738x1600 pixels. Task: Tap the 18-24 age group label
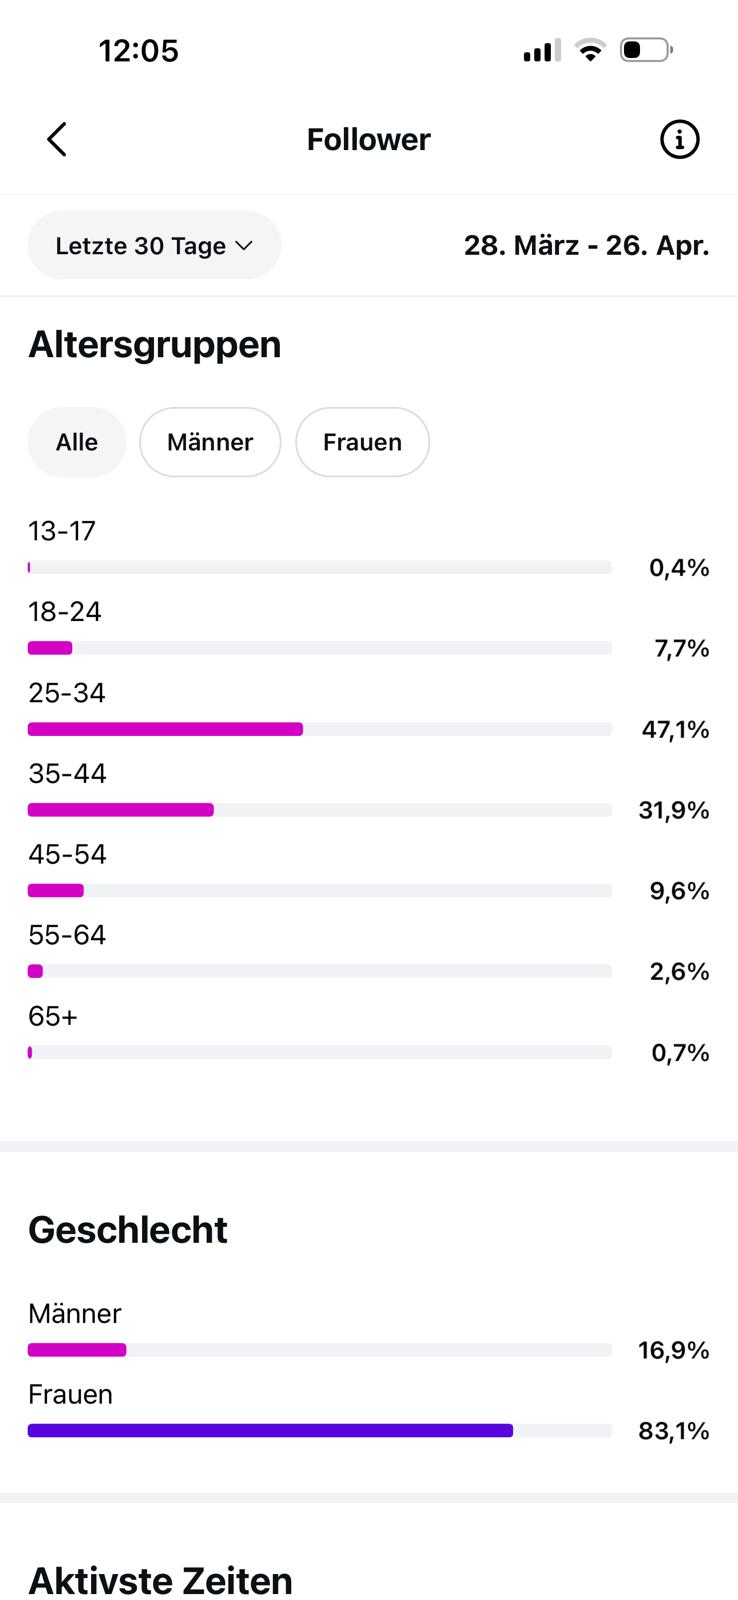coord(65,611)
